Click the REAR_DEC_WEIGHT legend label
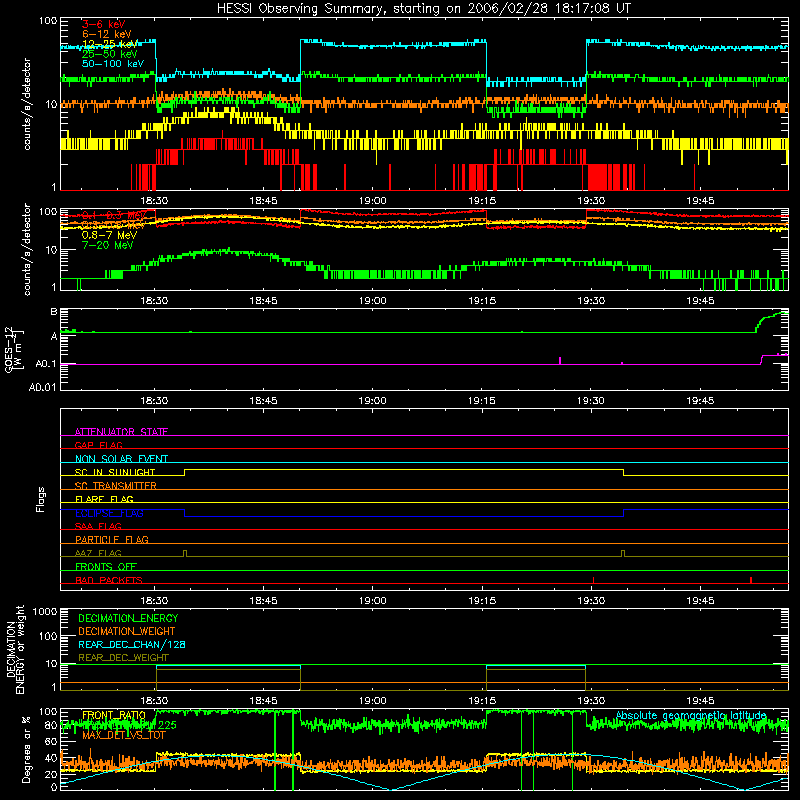This screenshot has height=800, width=800. tap(123, 658)
